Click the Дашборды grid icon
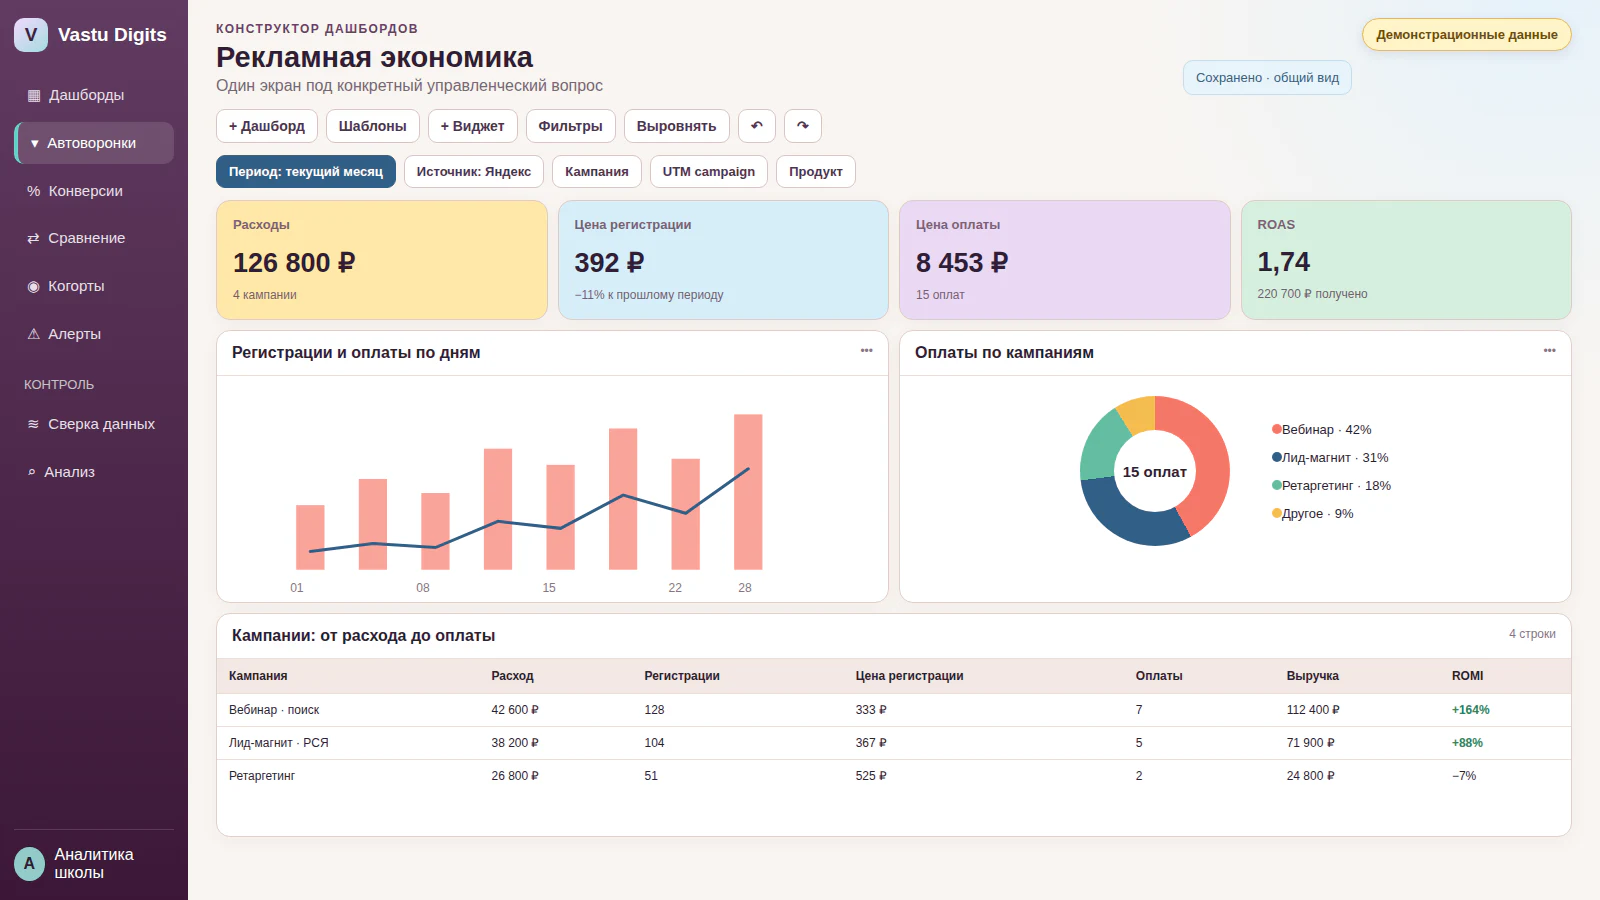Screen dimensions: 1600x900 [34, 95]
